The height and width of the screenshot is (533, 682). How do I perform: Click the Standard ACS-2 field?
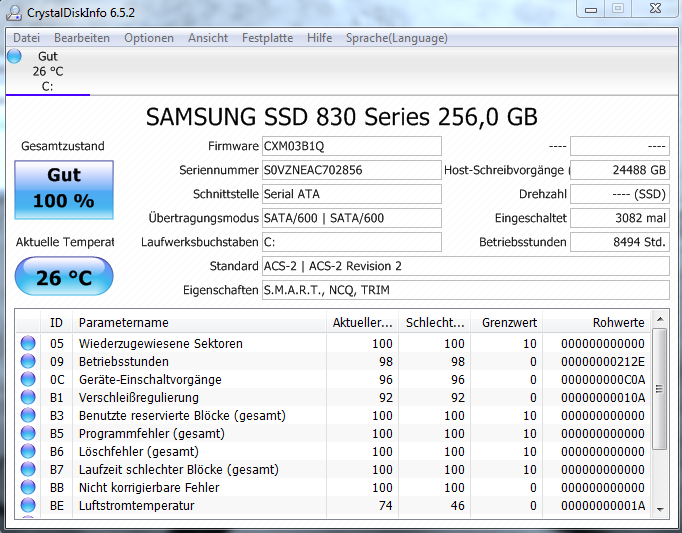pos(465,266)
